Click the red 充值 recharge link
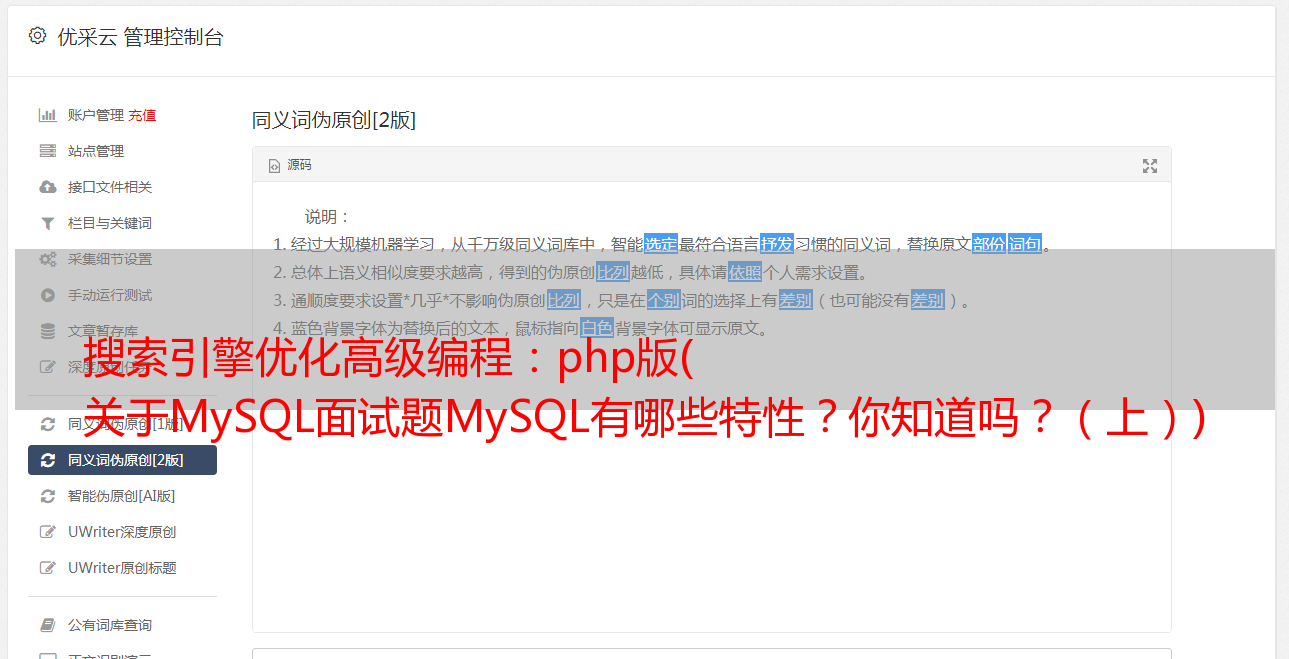This screenshot has width=1289, height=659. pyautogui.click(x=142, y=115)
